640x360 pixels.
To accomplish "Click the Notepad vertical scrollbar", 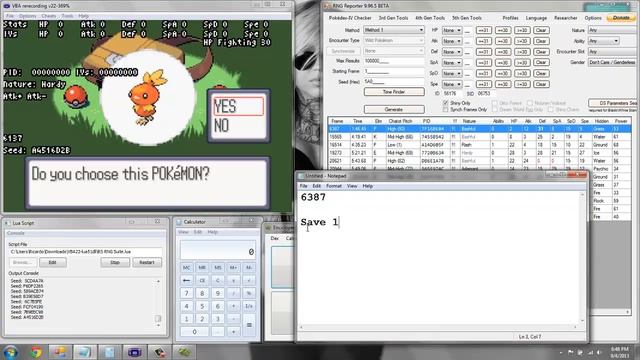I will point(582,258).
